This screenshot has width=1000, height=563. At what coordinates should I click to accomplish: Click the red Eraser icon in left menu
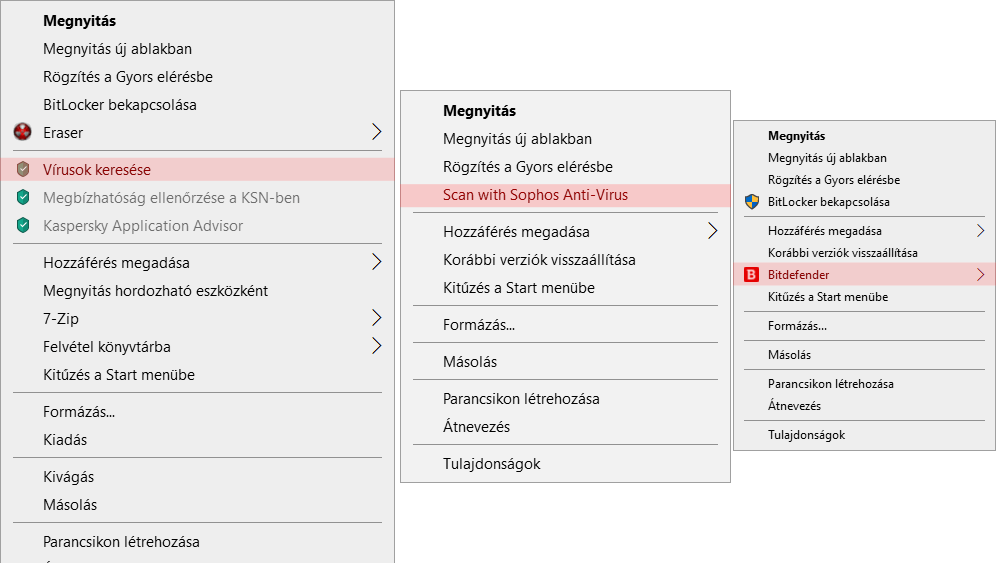(22, 132)
